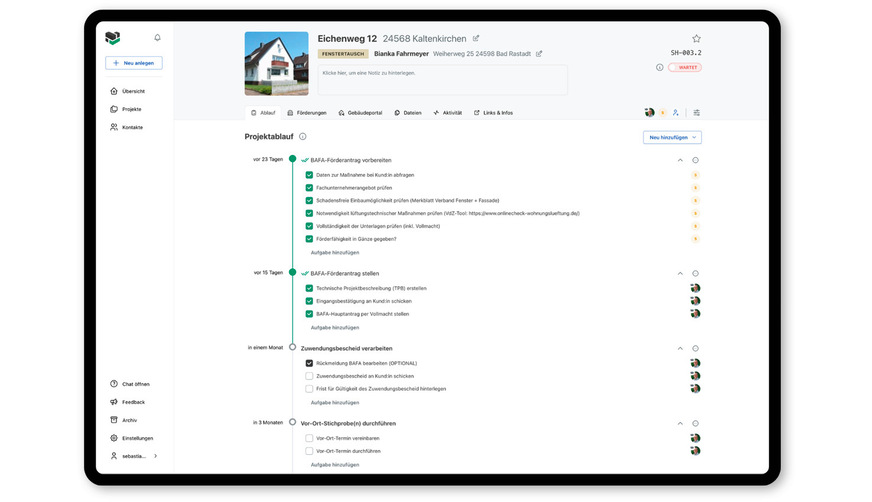The image size is (872, 502).
Task: Click Aufgabe hinzufügen under BAFA-Förderantrag vorbereiten
Action: click(335, 253)
